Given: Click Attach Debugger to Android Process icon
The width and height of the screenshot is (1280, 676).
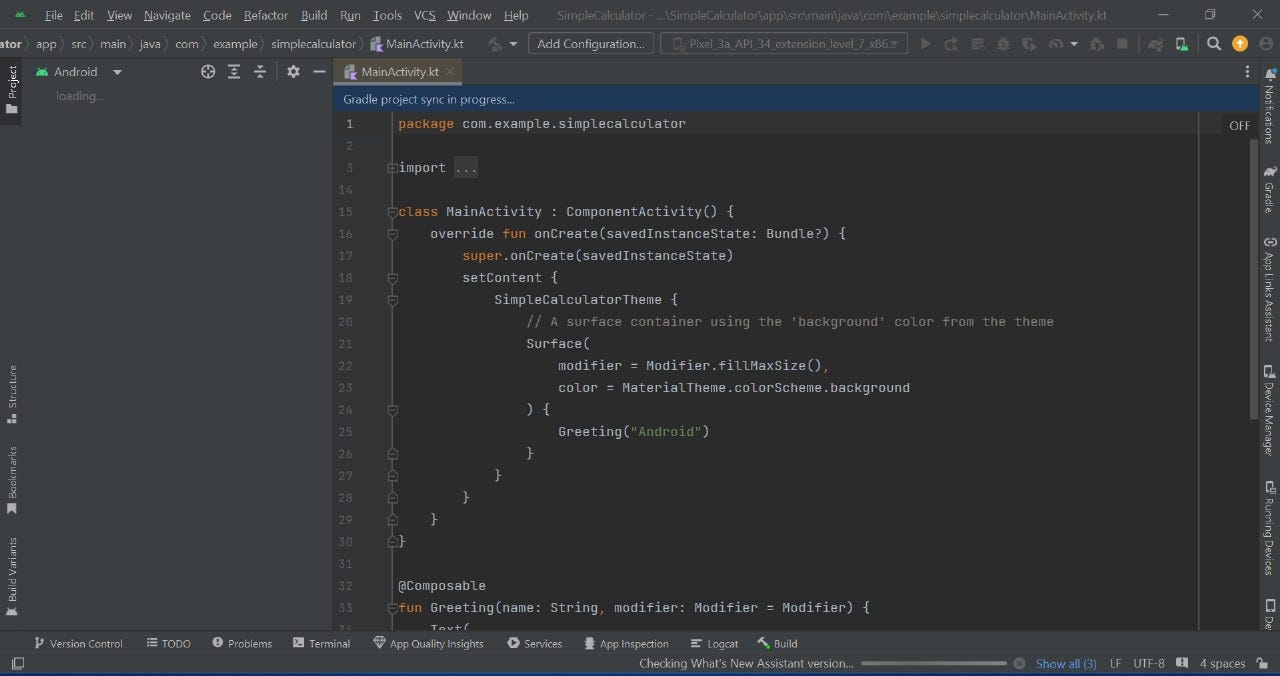Looking at the screenshot, I should point(1097,44).
